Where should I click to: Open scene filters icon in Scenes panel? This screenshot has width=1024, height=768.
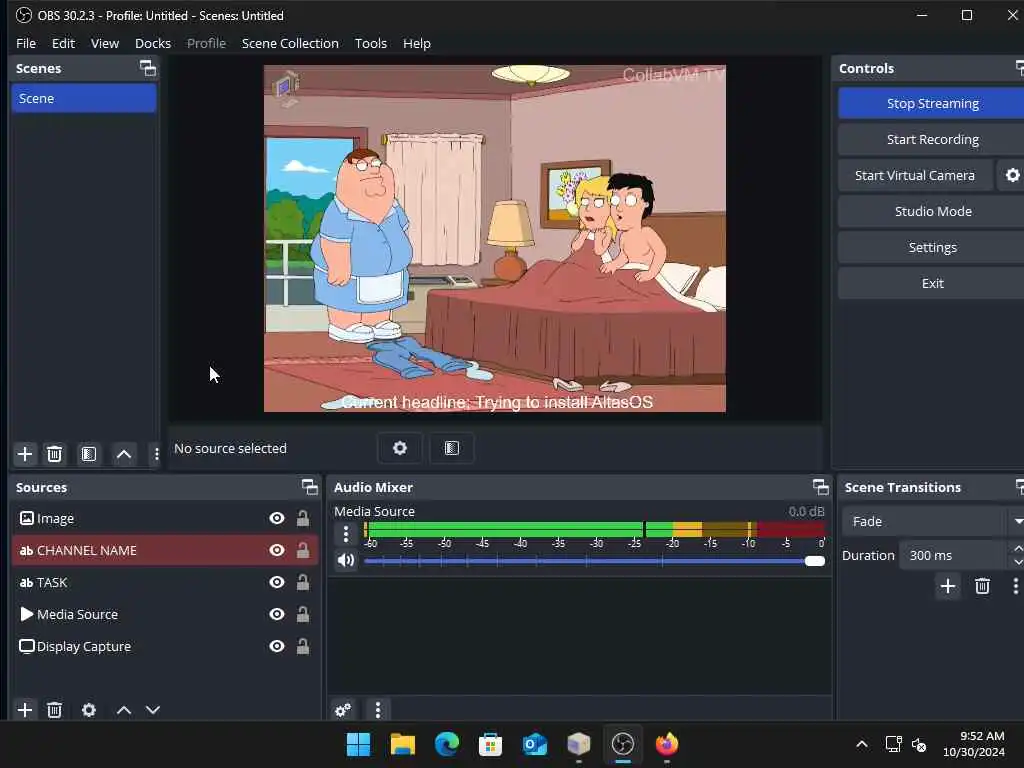[89, 454]
